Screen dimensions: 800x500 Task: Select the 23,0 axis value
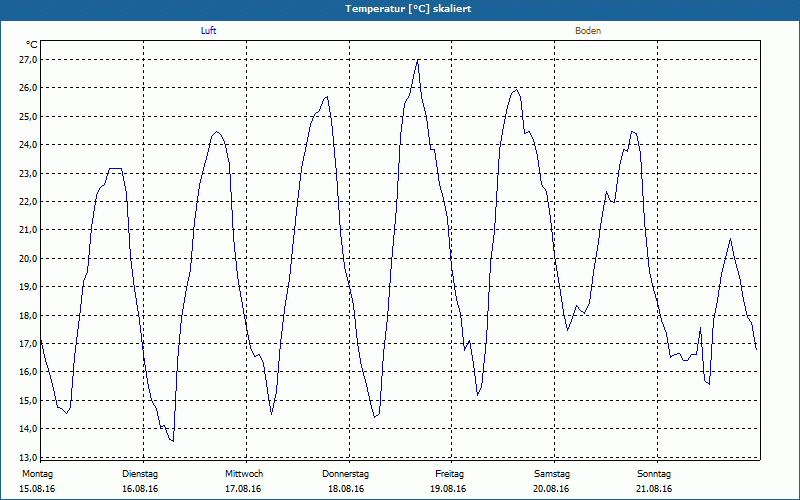click(29, 173)
